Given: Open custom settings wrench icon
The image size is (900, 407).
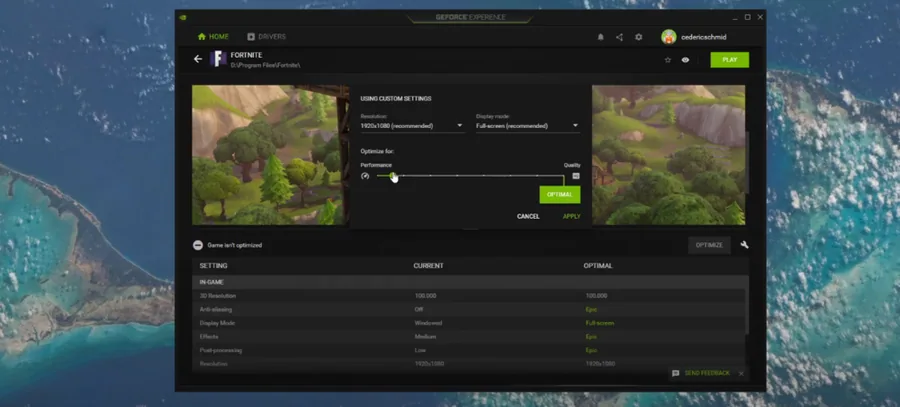Looking at the screenshot, I should point(744,245).
